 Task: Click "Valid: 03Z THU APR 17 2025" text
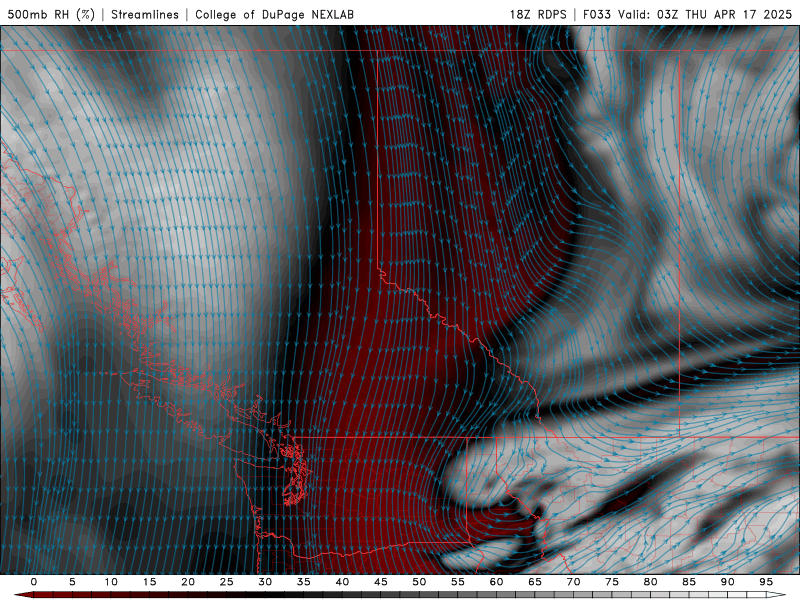[x=705, y=14]
